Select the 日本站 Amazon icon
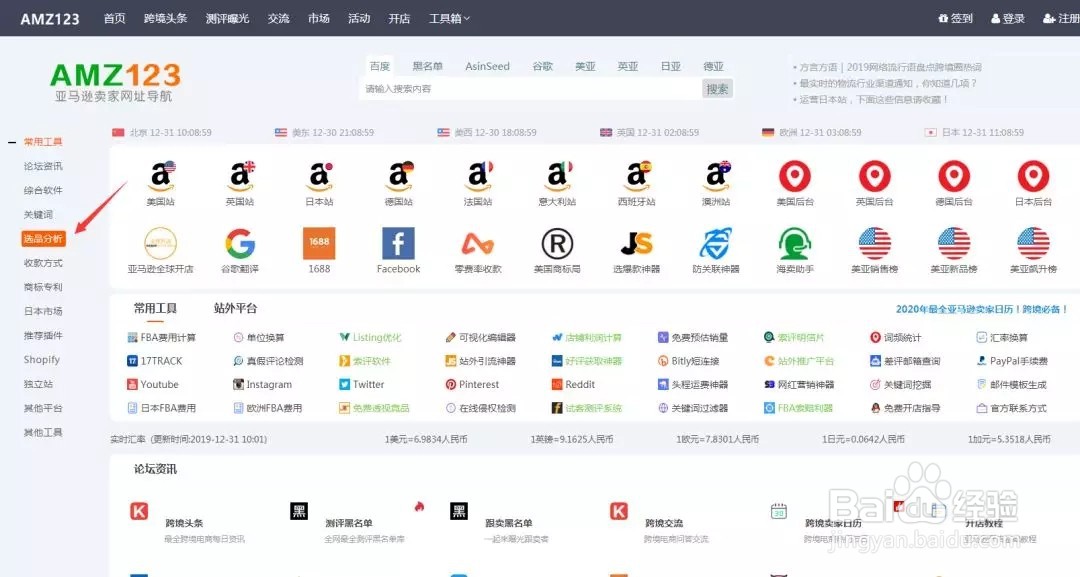The height and width of the screenshot is (577, 1080). (320, 180)
